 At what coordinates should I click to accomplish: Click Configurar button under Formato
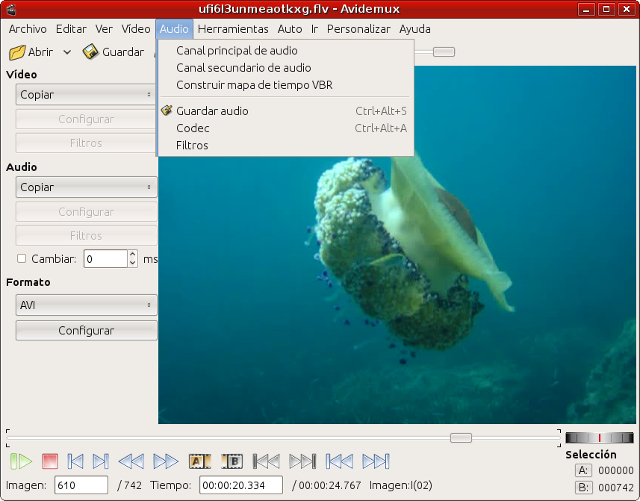coord(86,331)
